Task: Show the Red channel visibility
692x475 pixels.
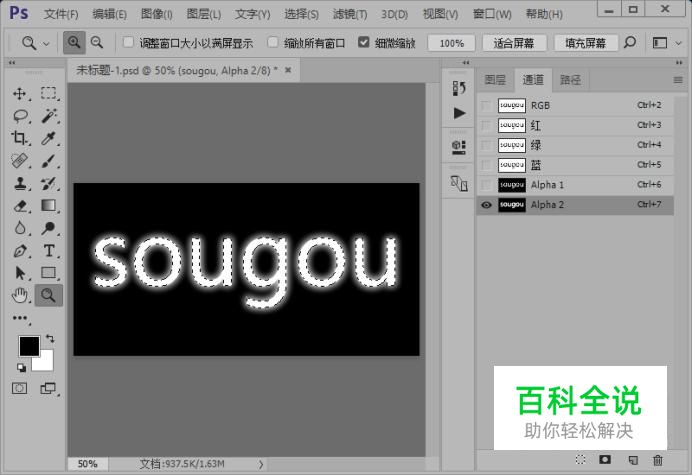Action: (x=486, y=125)
